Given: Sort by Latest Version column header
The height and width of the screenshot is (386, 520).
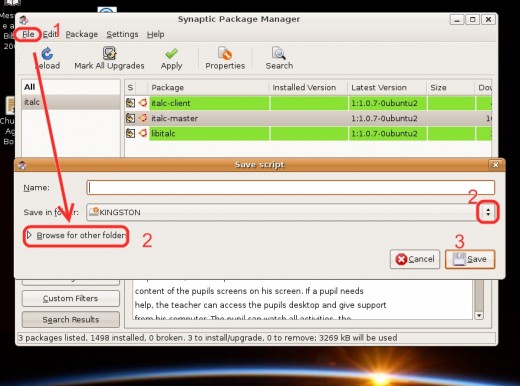Looking at the screenshot, I should click(387, 87).
